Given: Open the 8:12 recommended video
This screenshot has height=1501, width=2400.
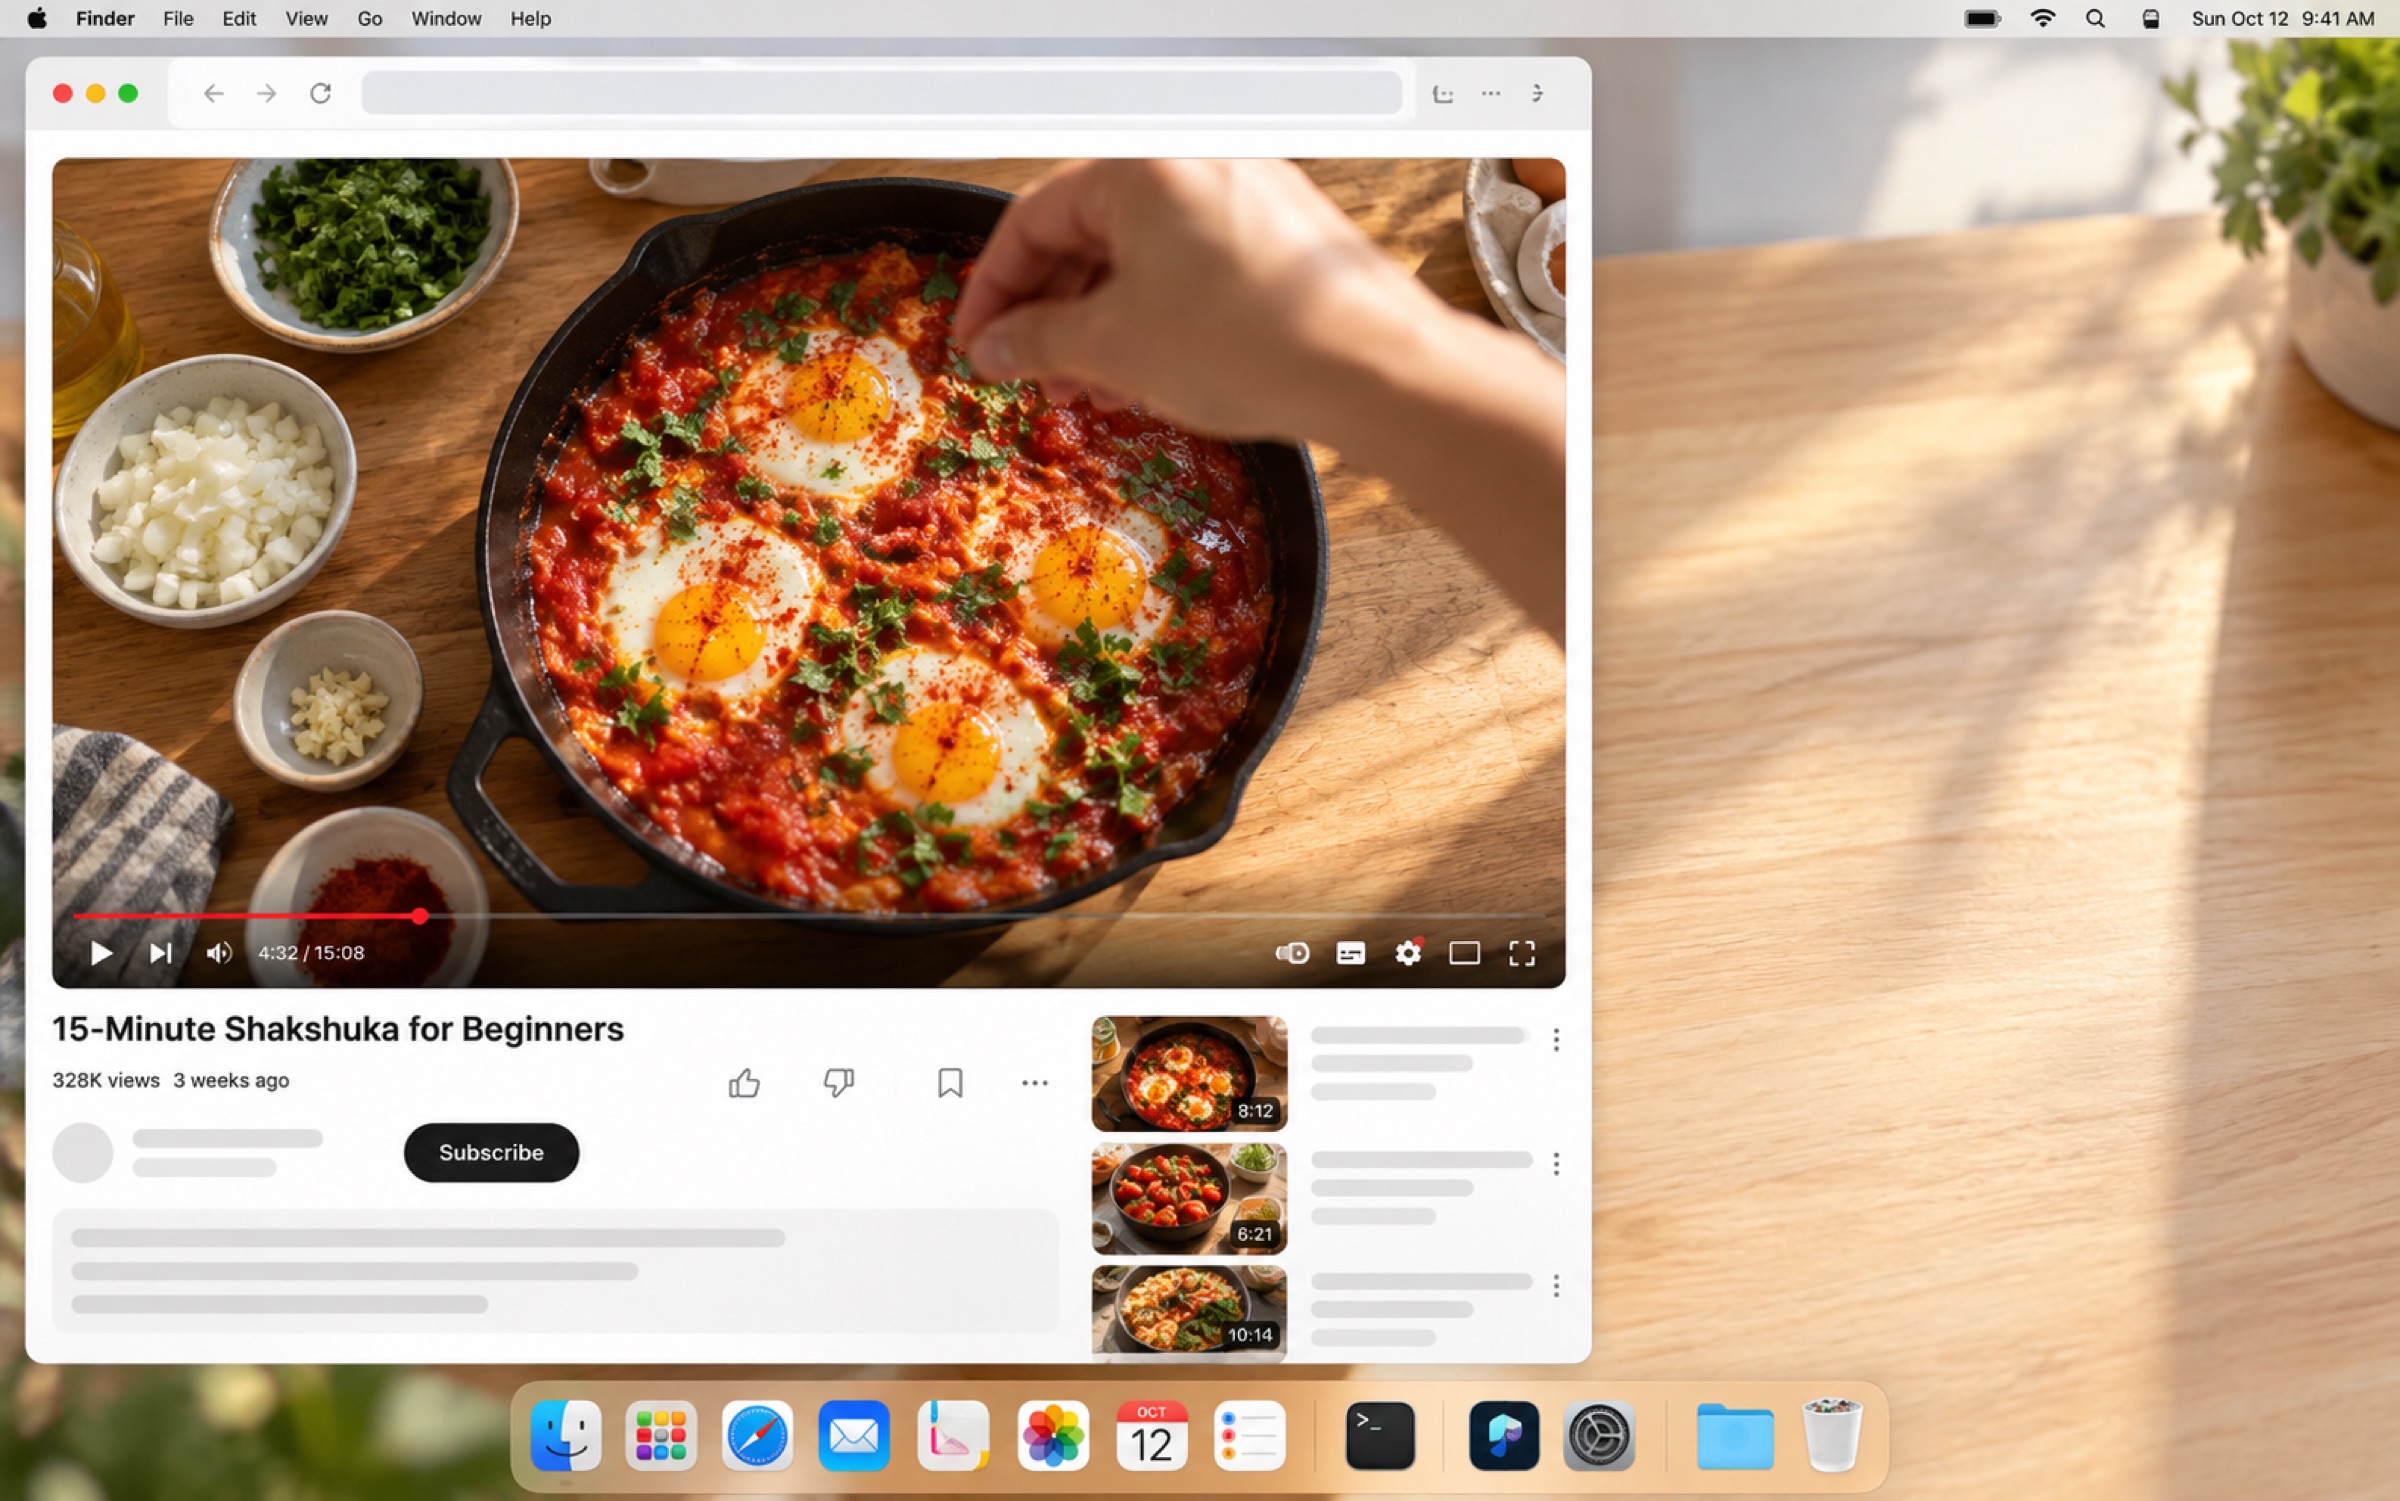Looking at the screenshot, I should pos(1189,1073).
